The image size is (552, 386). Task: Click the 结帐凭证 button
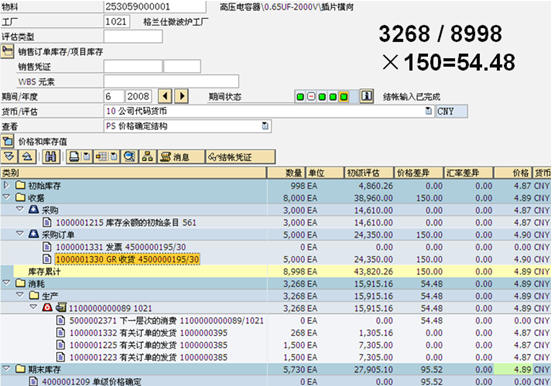(240, 157)
